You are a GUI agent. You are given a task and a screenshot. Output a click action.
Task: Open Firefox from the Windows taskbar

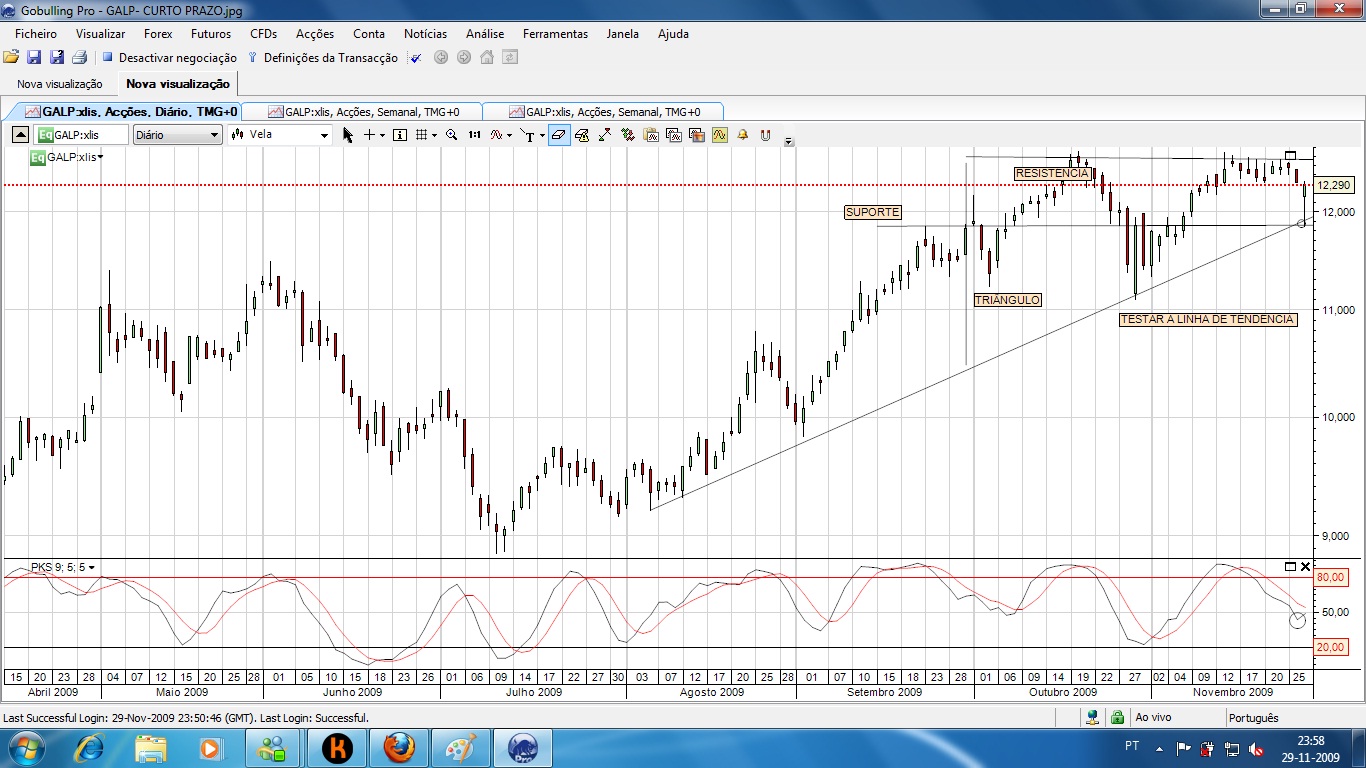coord(399,747)
